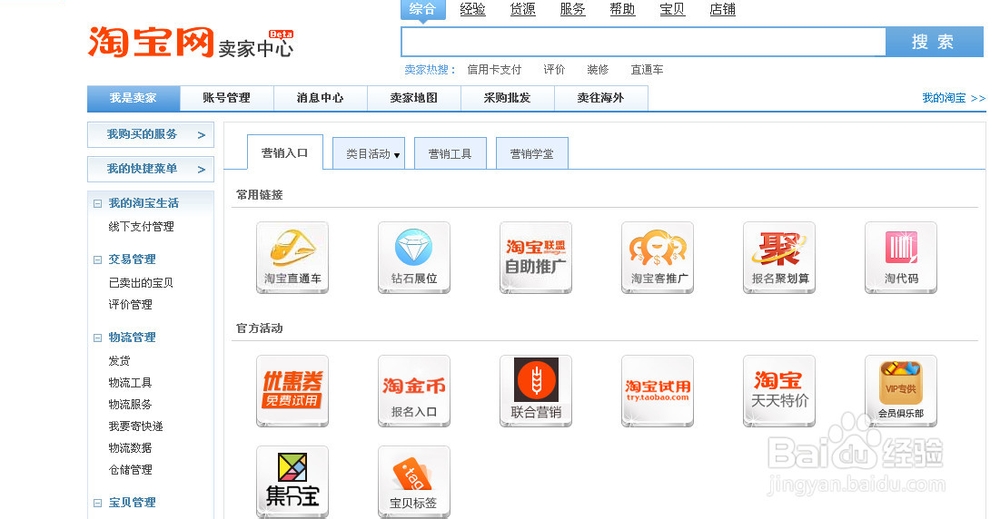Open 已卖出的宝贝 link
This screenshot has height=519, width=1000.
coord(142,282)
